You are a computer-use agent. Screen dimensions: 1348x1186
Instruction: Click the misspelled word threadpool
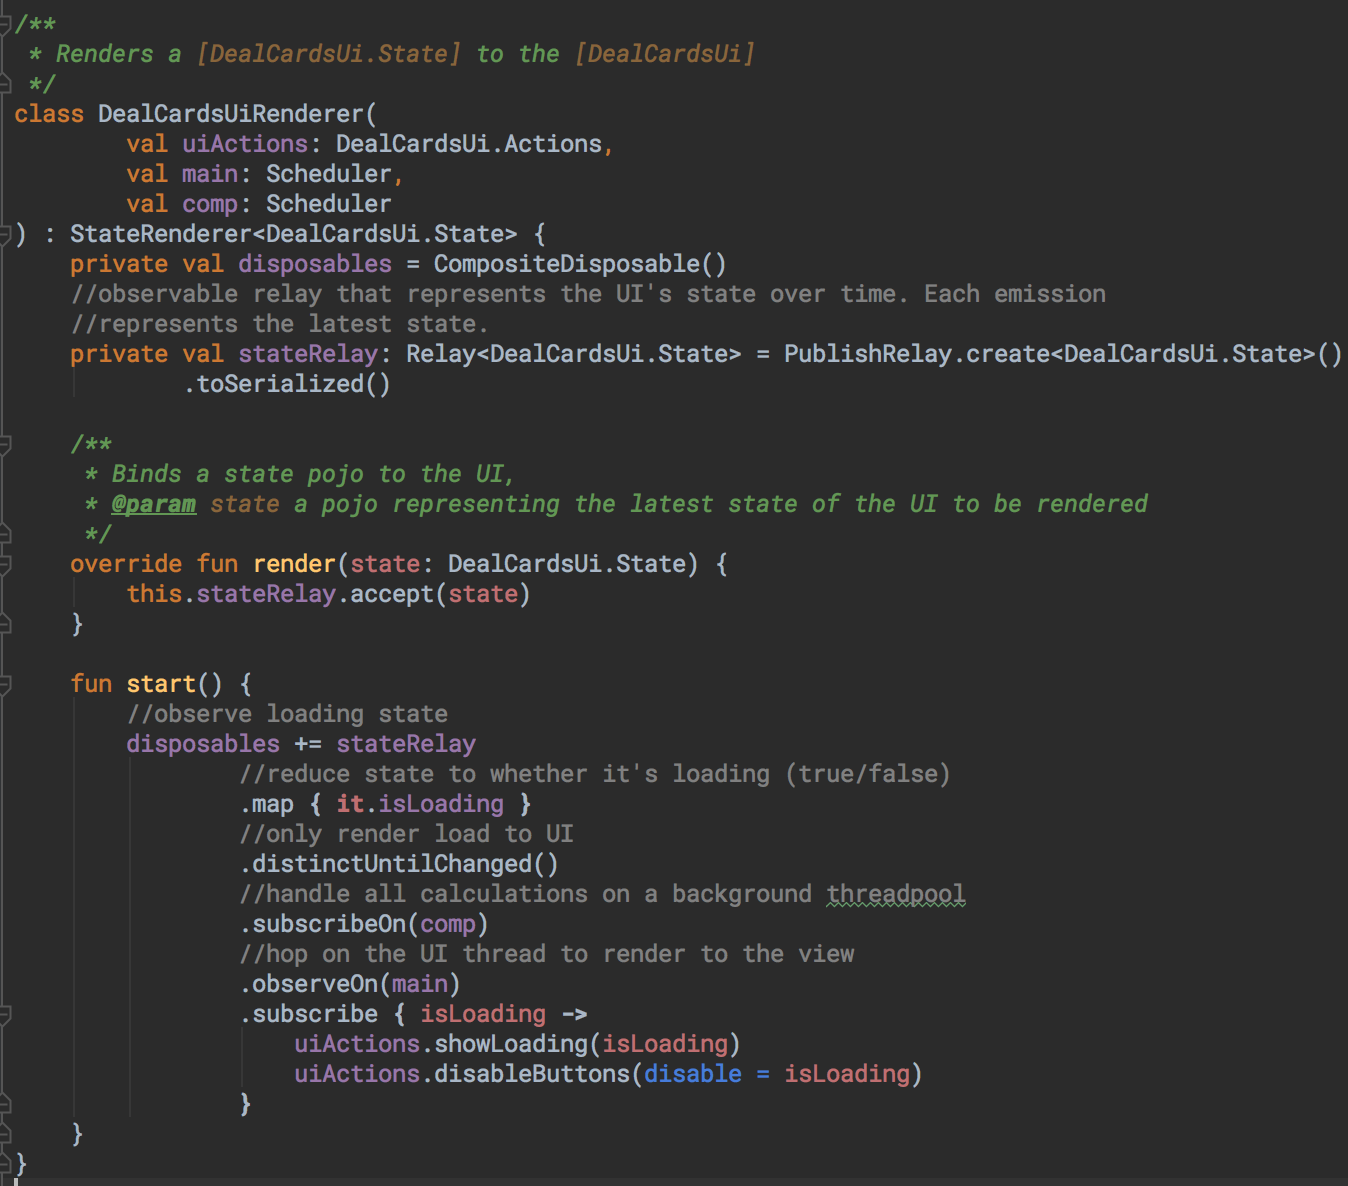coord(894,893)
